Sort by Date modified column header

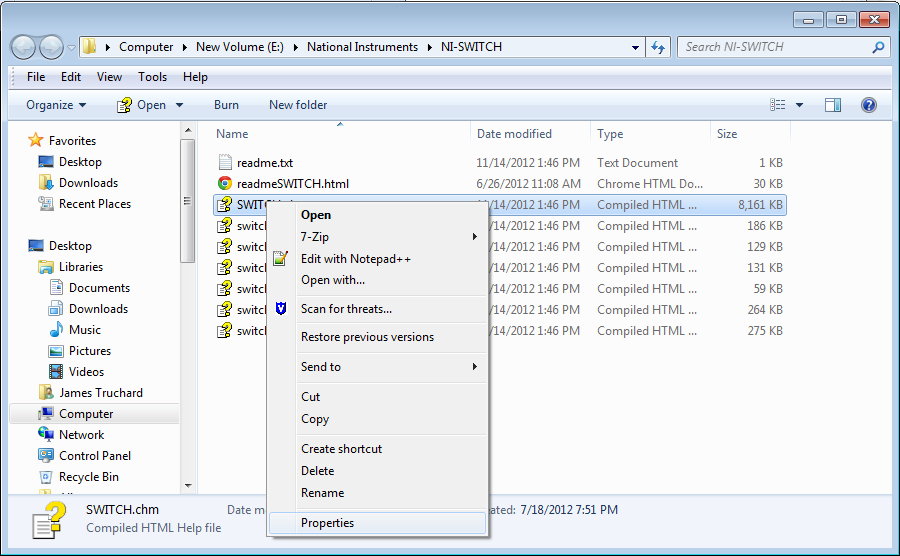click(514, 134)
